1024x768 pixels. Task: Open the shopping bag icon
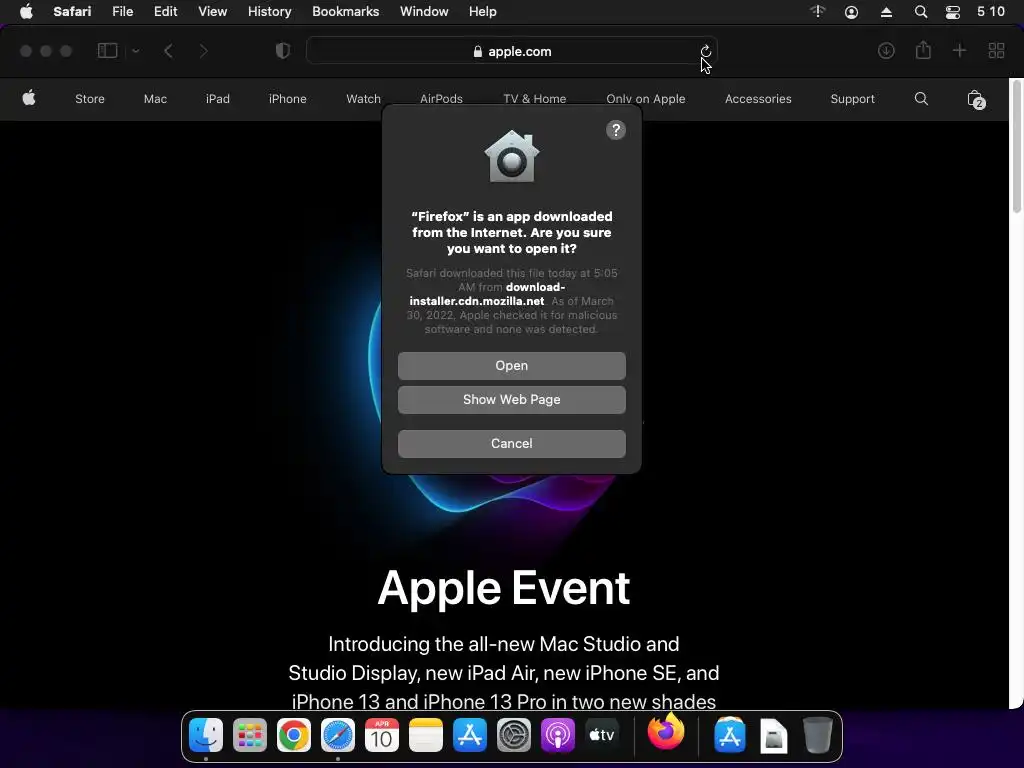point(976,99)
